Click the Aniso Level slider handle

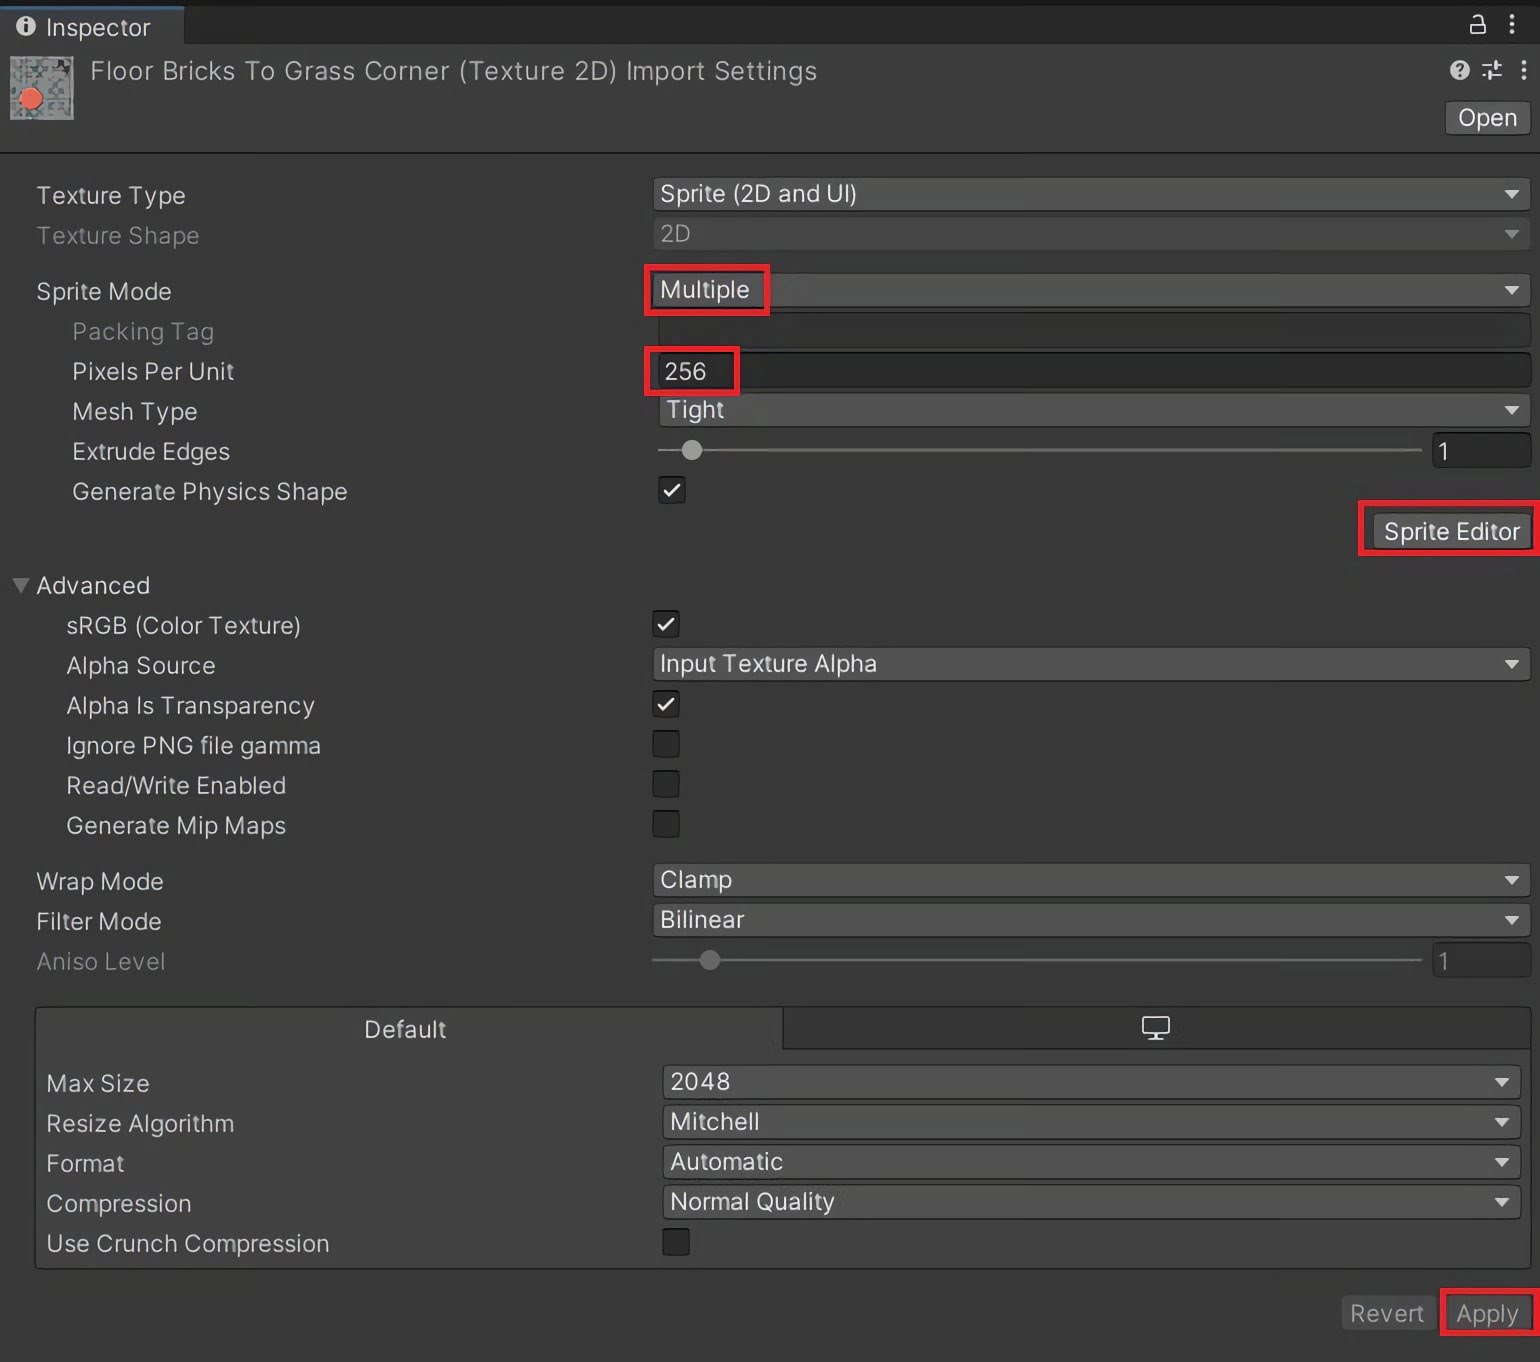[710, 960]
